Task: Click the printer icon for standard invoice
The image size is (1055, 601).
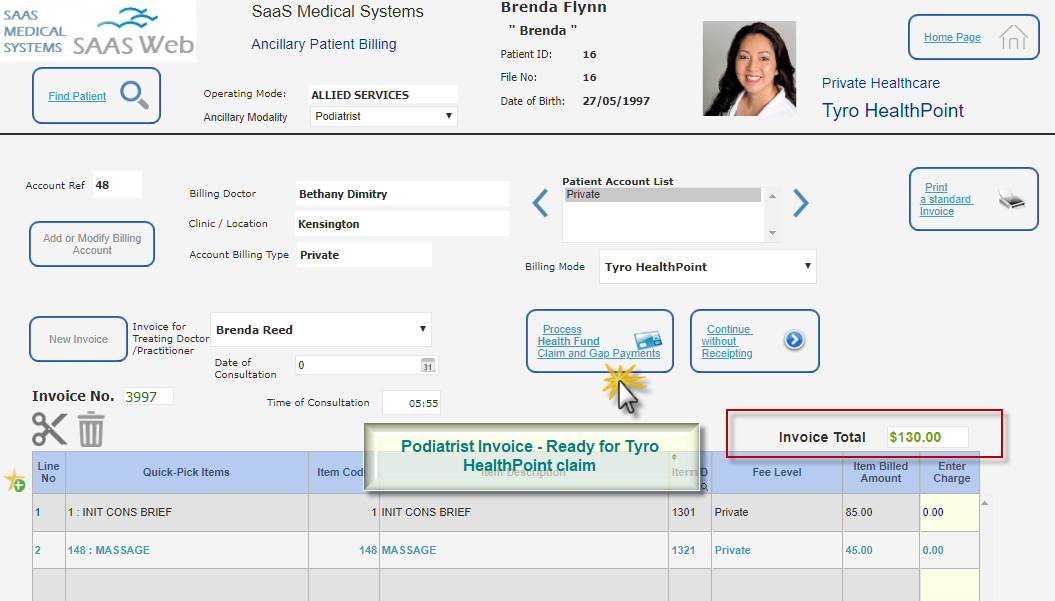Action: pos(1011,200)
